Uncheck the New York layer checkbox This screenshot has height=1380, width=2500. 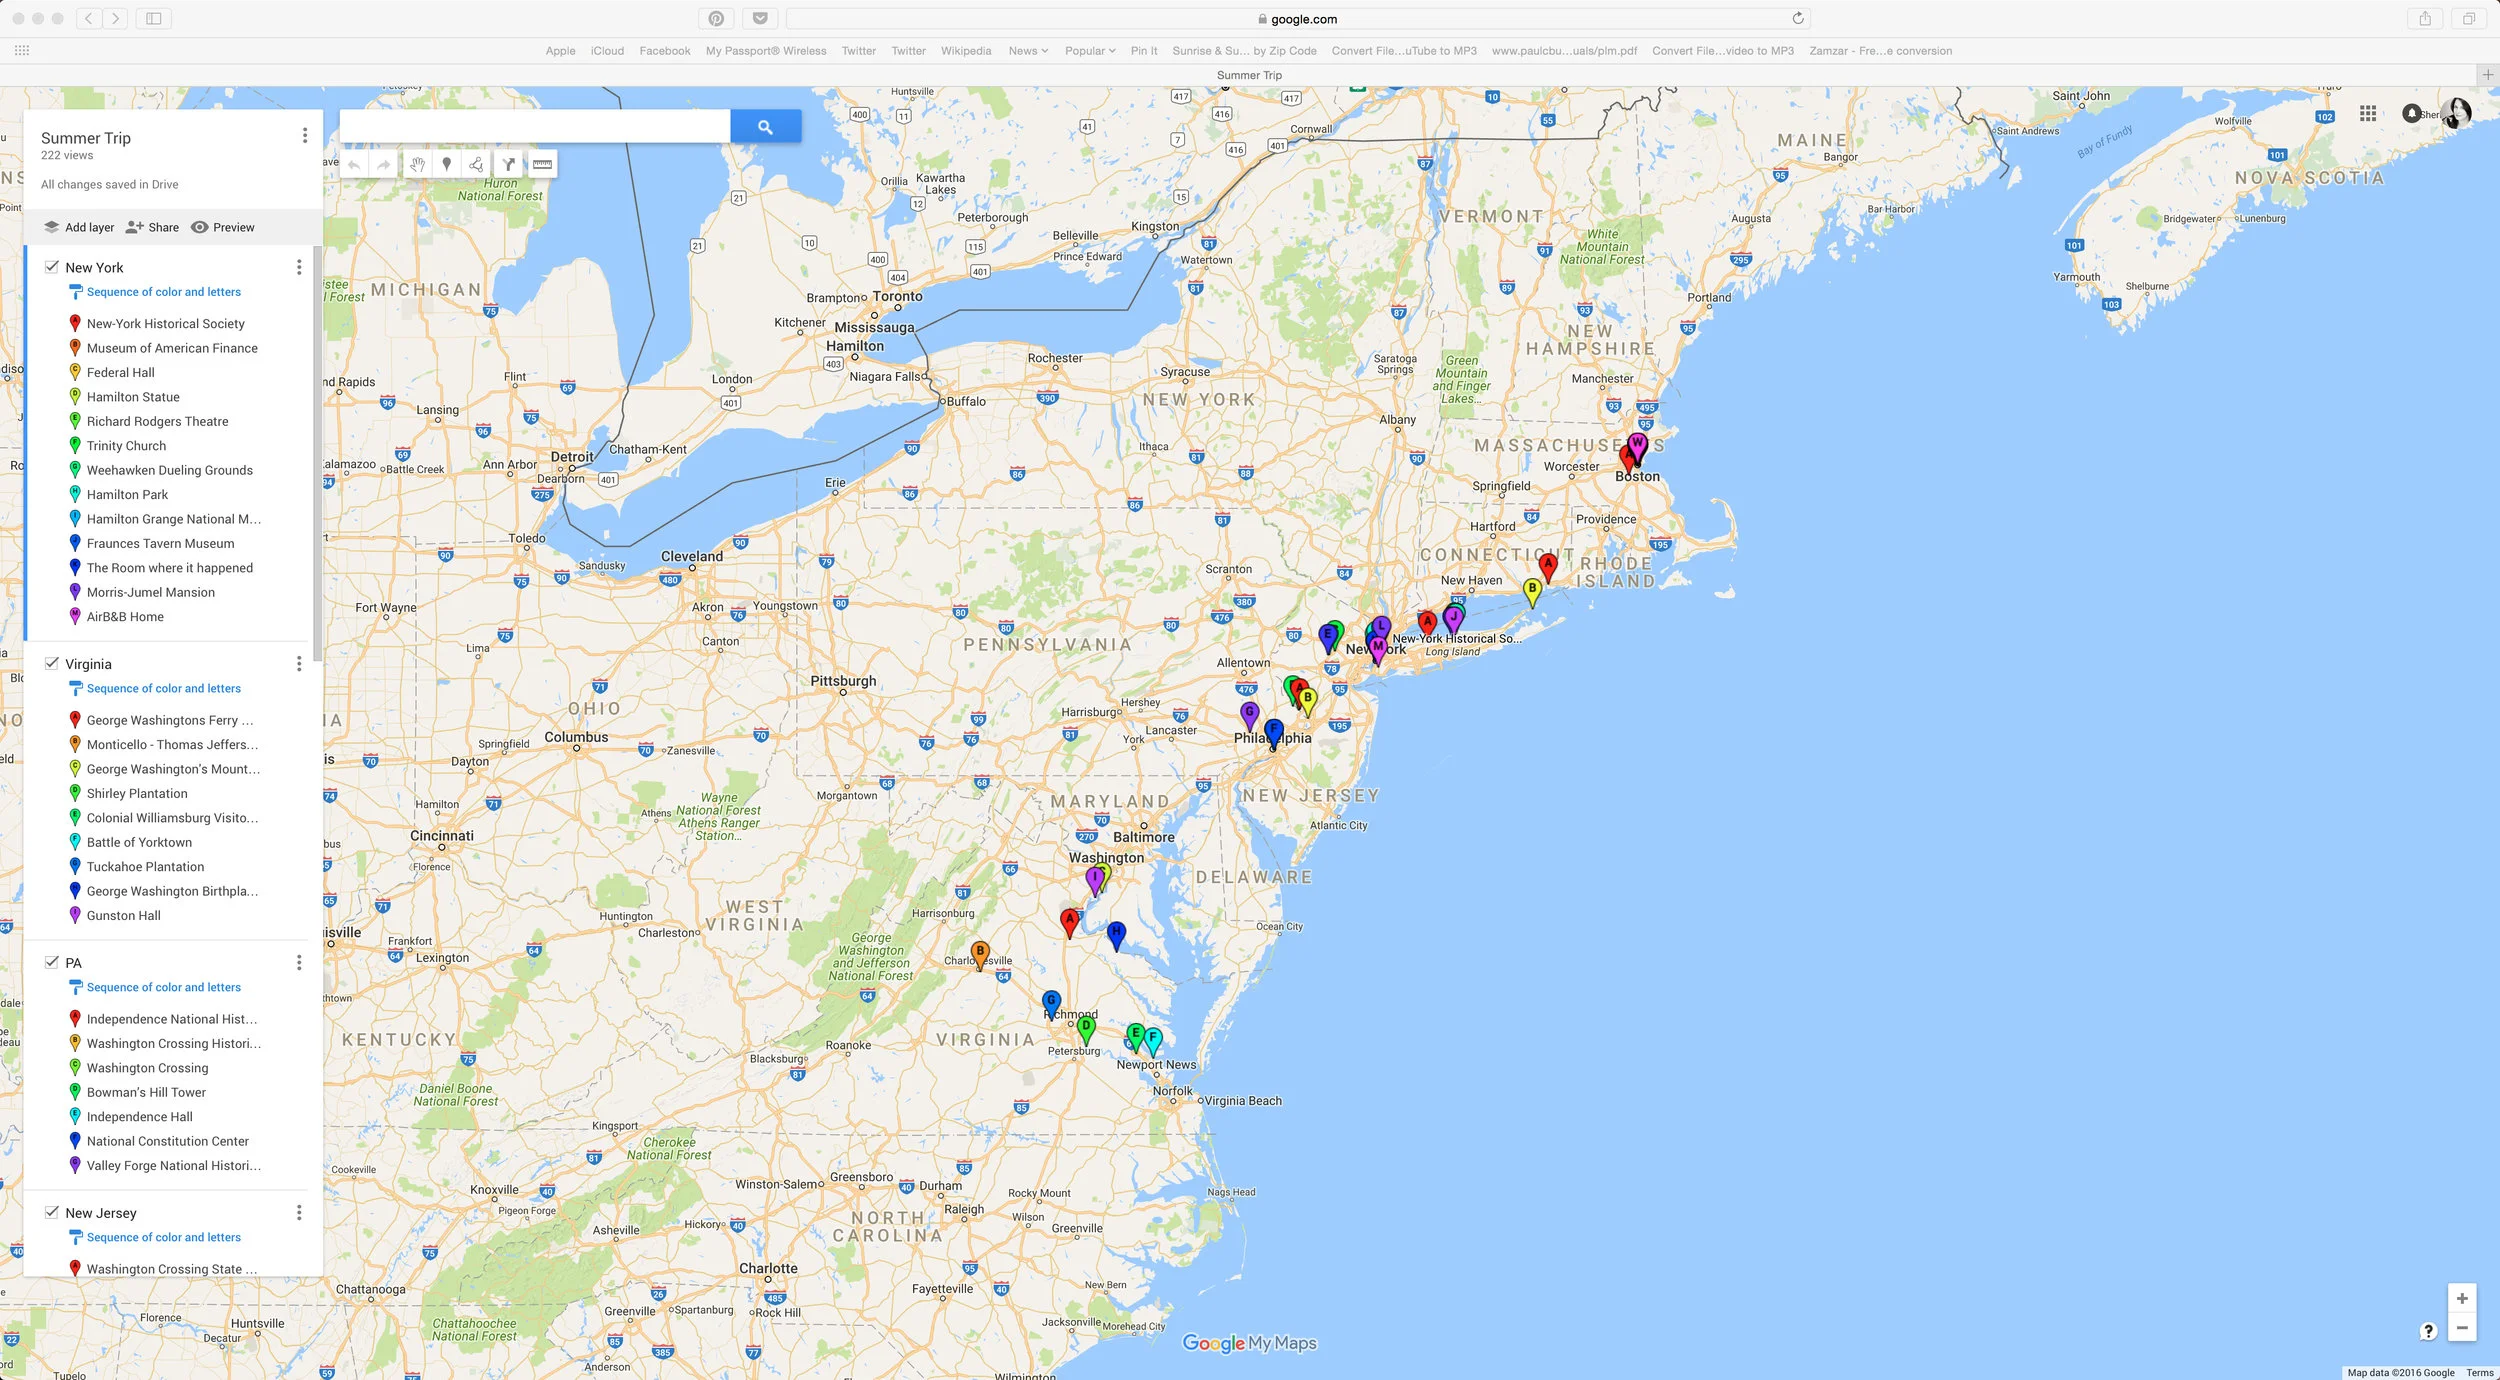tap(52, 267)
